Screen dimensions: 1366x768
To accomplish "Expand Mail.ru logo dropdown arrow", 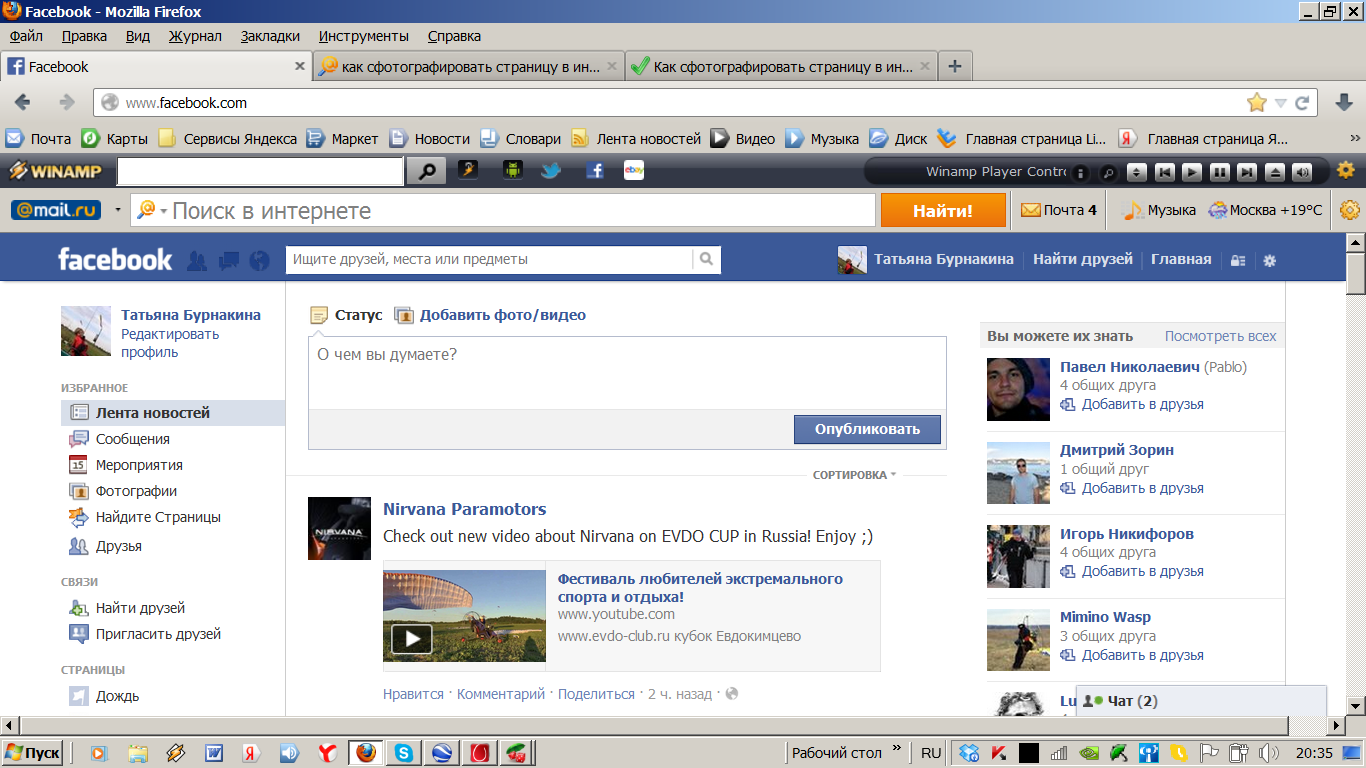I will (x=118, y=210).
